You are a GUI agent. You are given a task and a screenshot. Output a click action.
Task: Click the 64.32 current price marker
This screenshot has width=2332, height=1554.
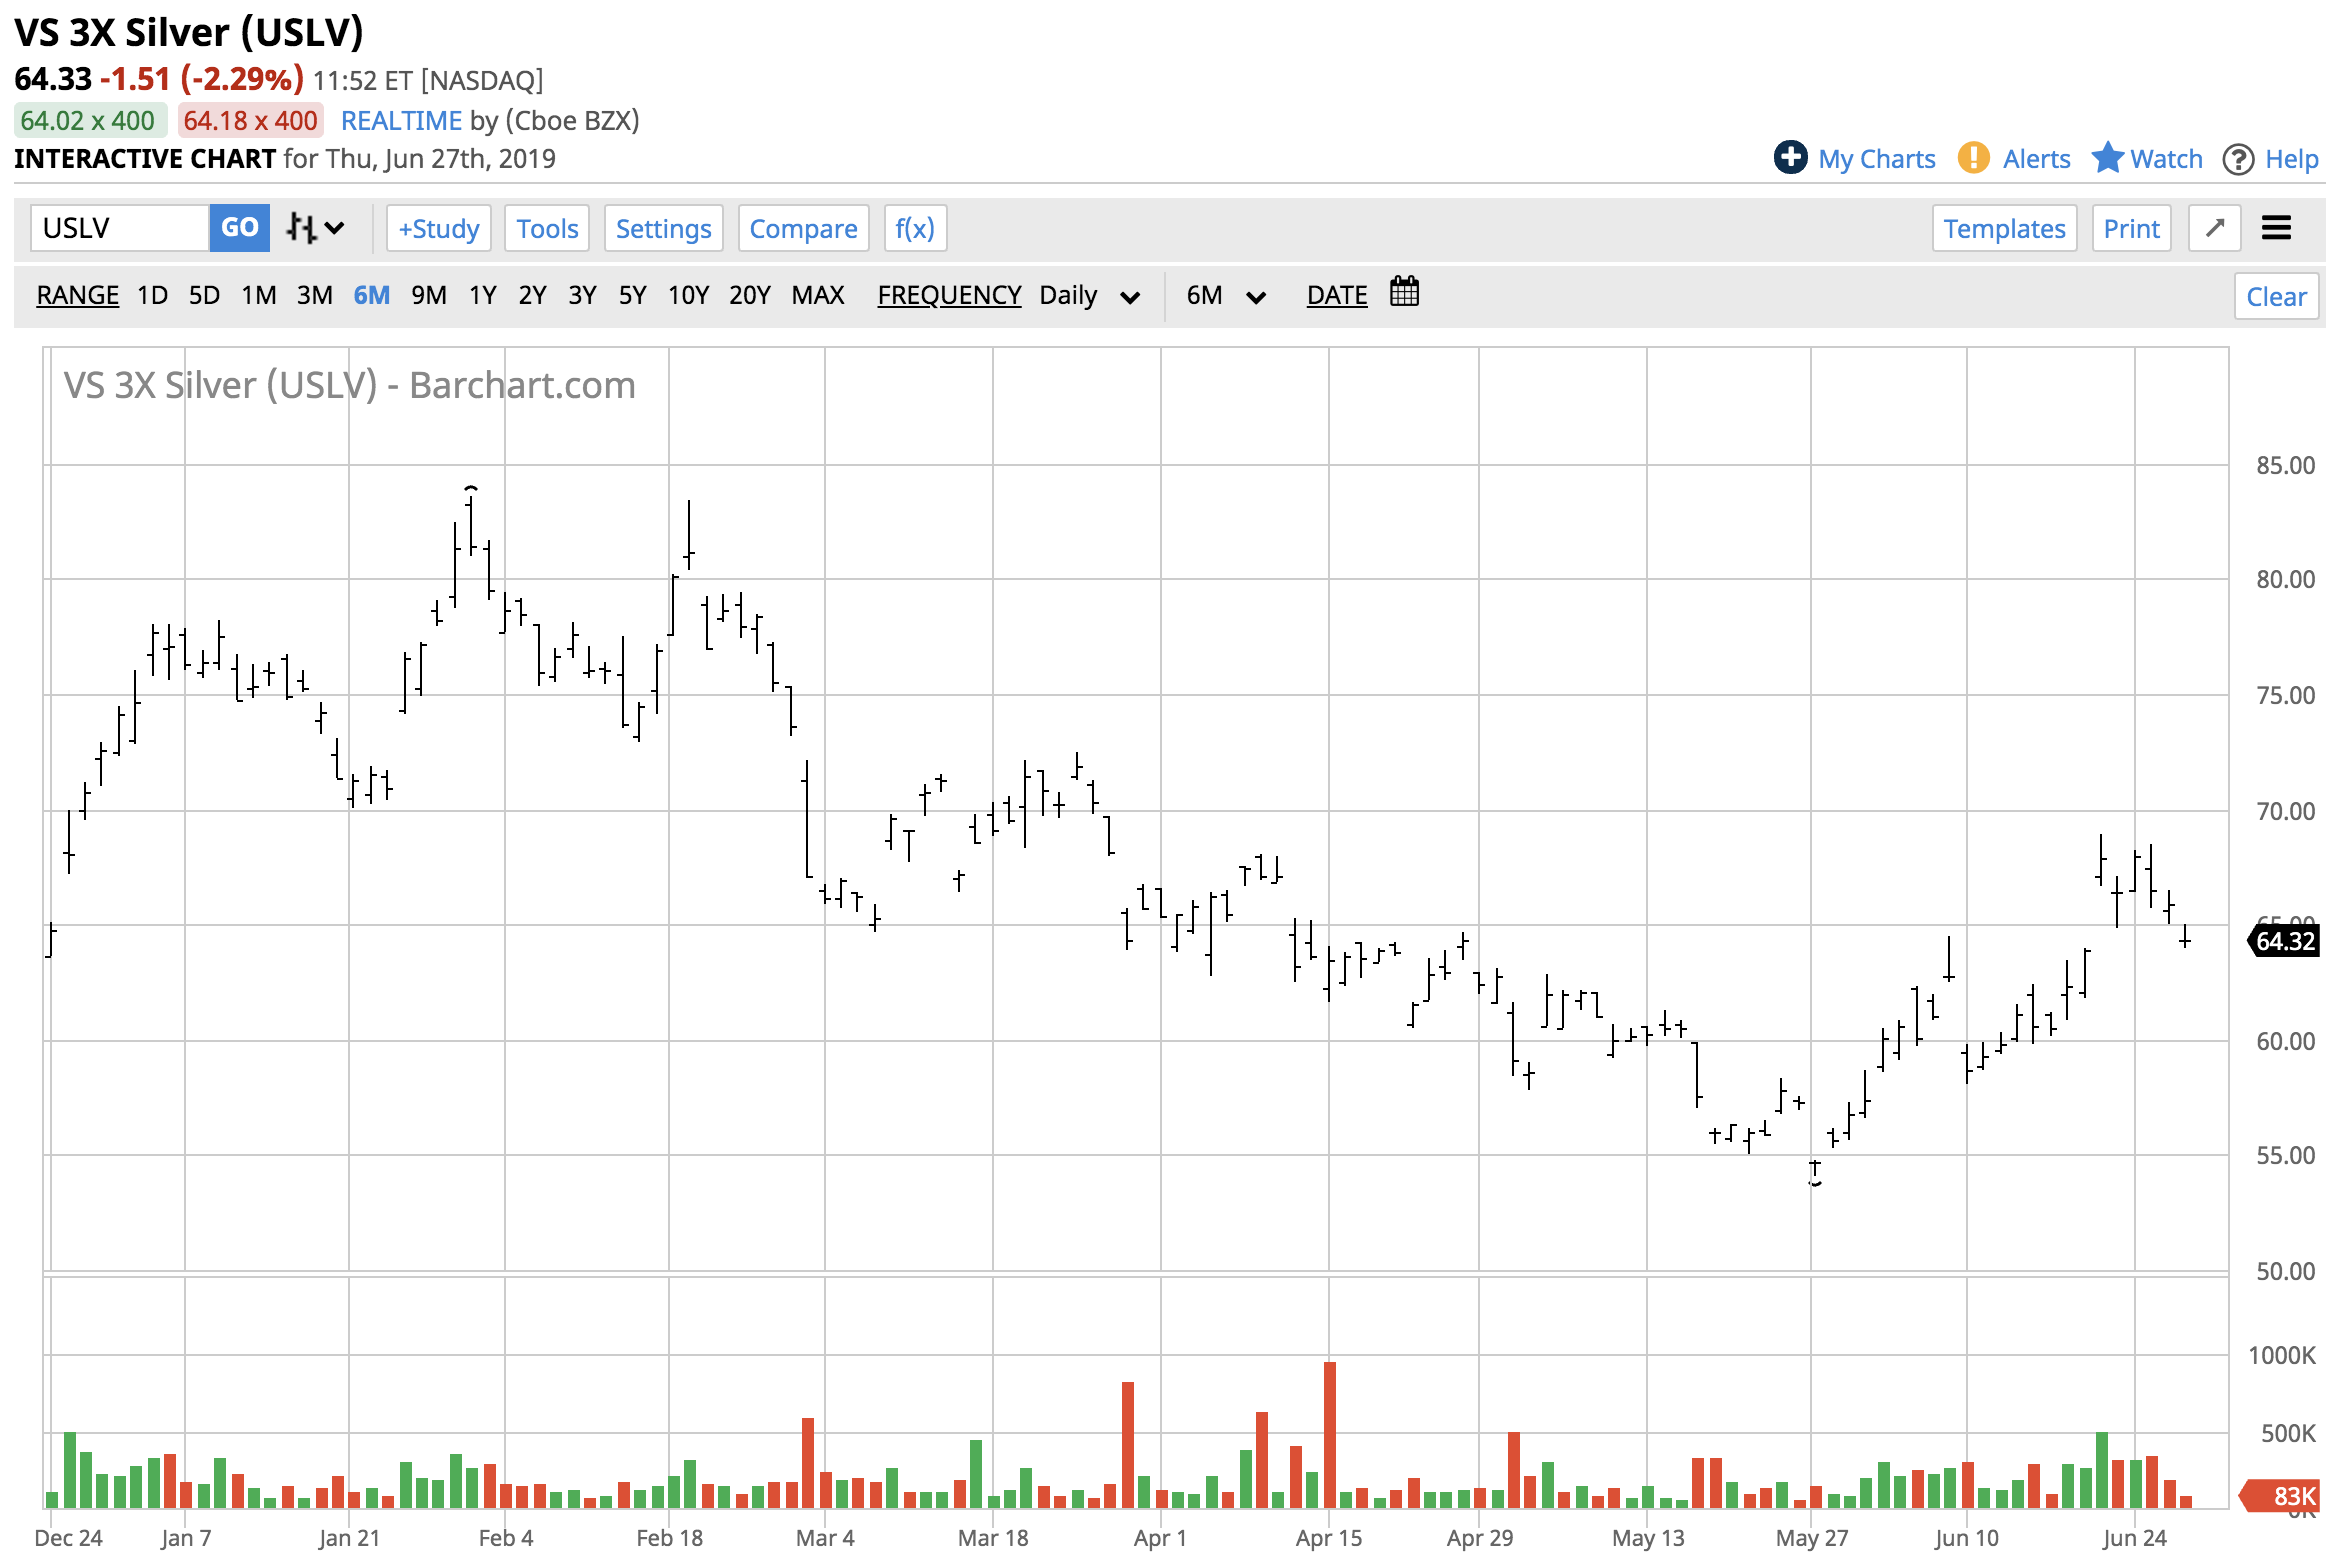point(2284,941)
